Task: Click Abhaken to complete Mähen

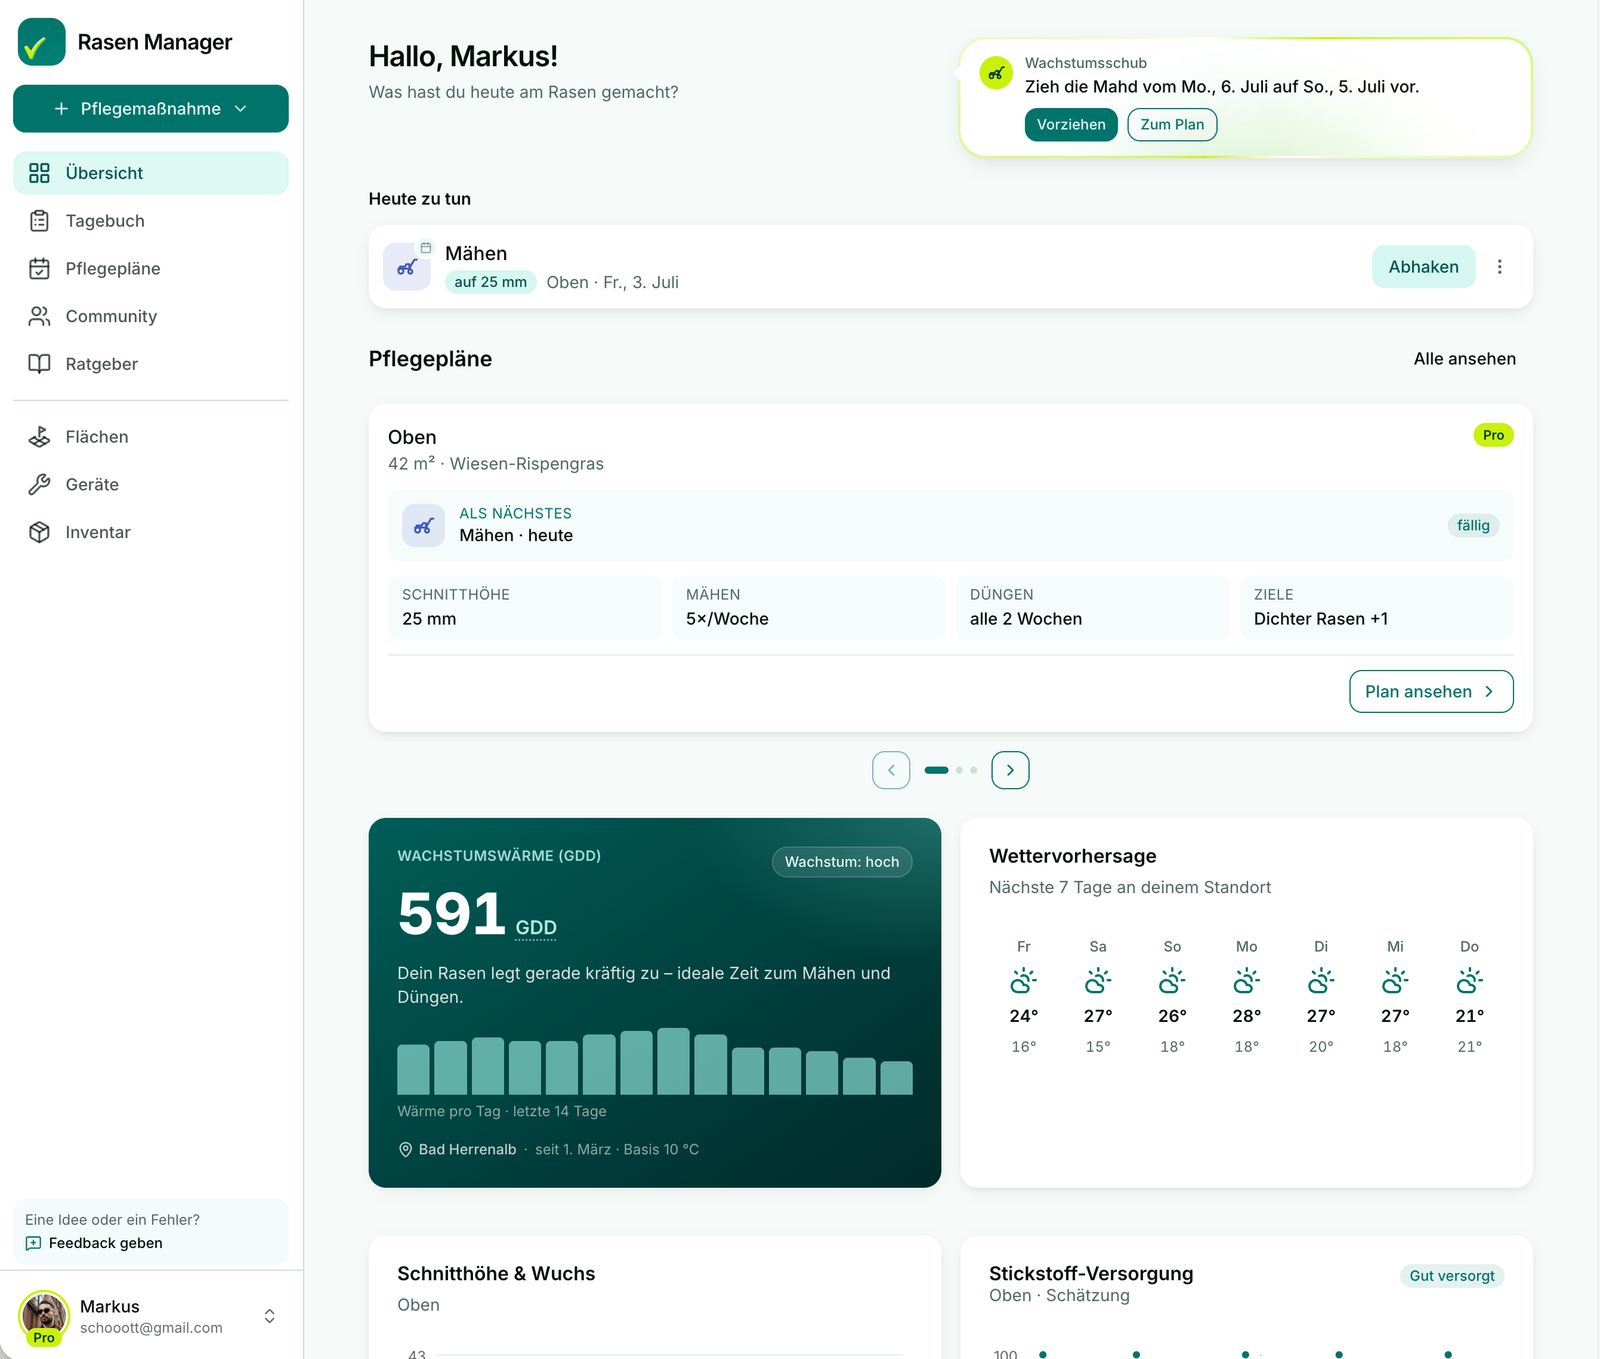Action: tap(1423, 267)
